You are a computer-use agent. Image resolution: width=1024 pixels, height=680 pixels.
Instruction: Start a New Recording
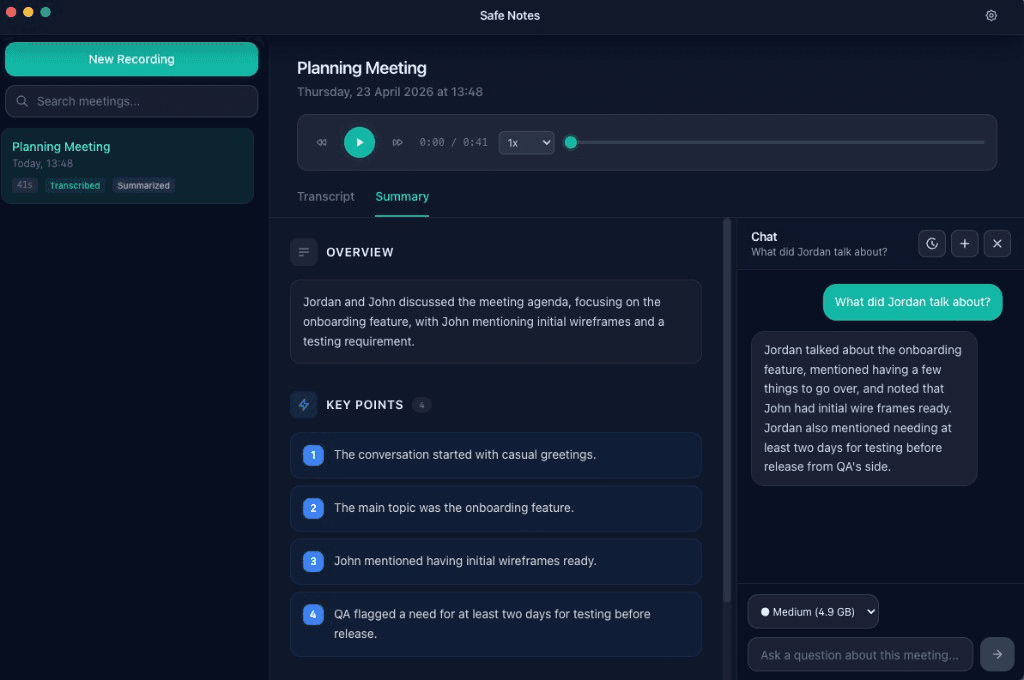point(131,59)
